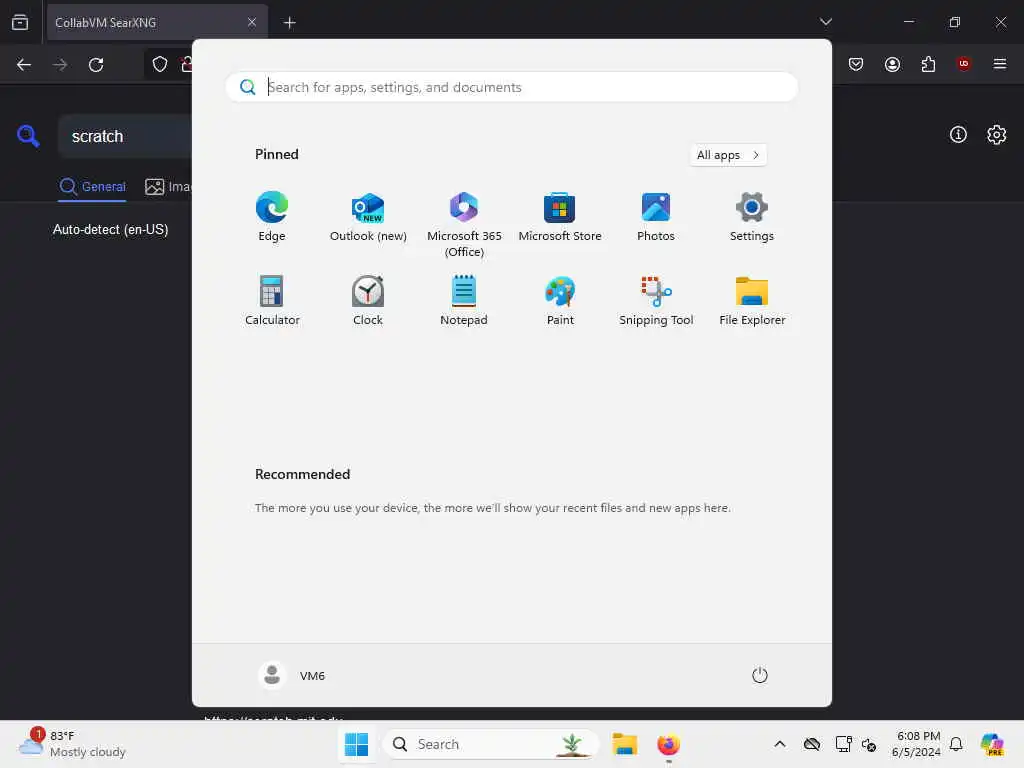The height and width of the screenshot is (768, 1024).
Task: Click the Start menu power button
Action: (x=760, y=675)
